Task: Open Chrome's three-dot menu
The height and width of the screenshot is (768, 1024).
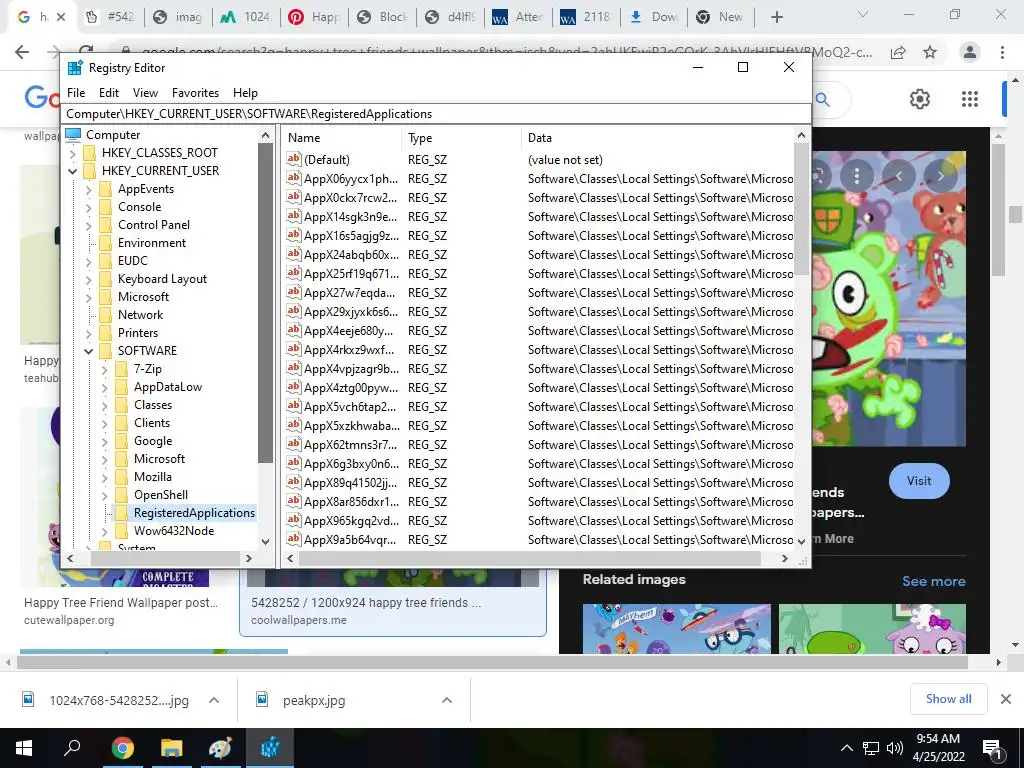Action: tap(1002, 52)
